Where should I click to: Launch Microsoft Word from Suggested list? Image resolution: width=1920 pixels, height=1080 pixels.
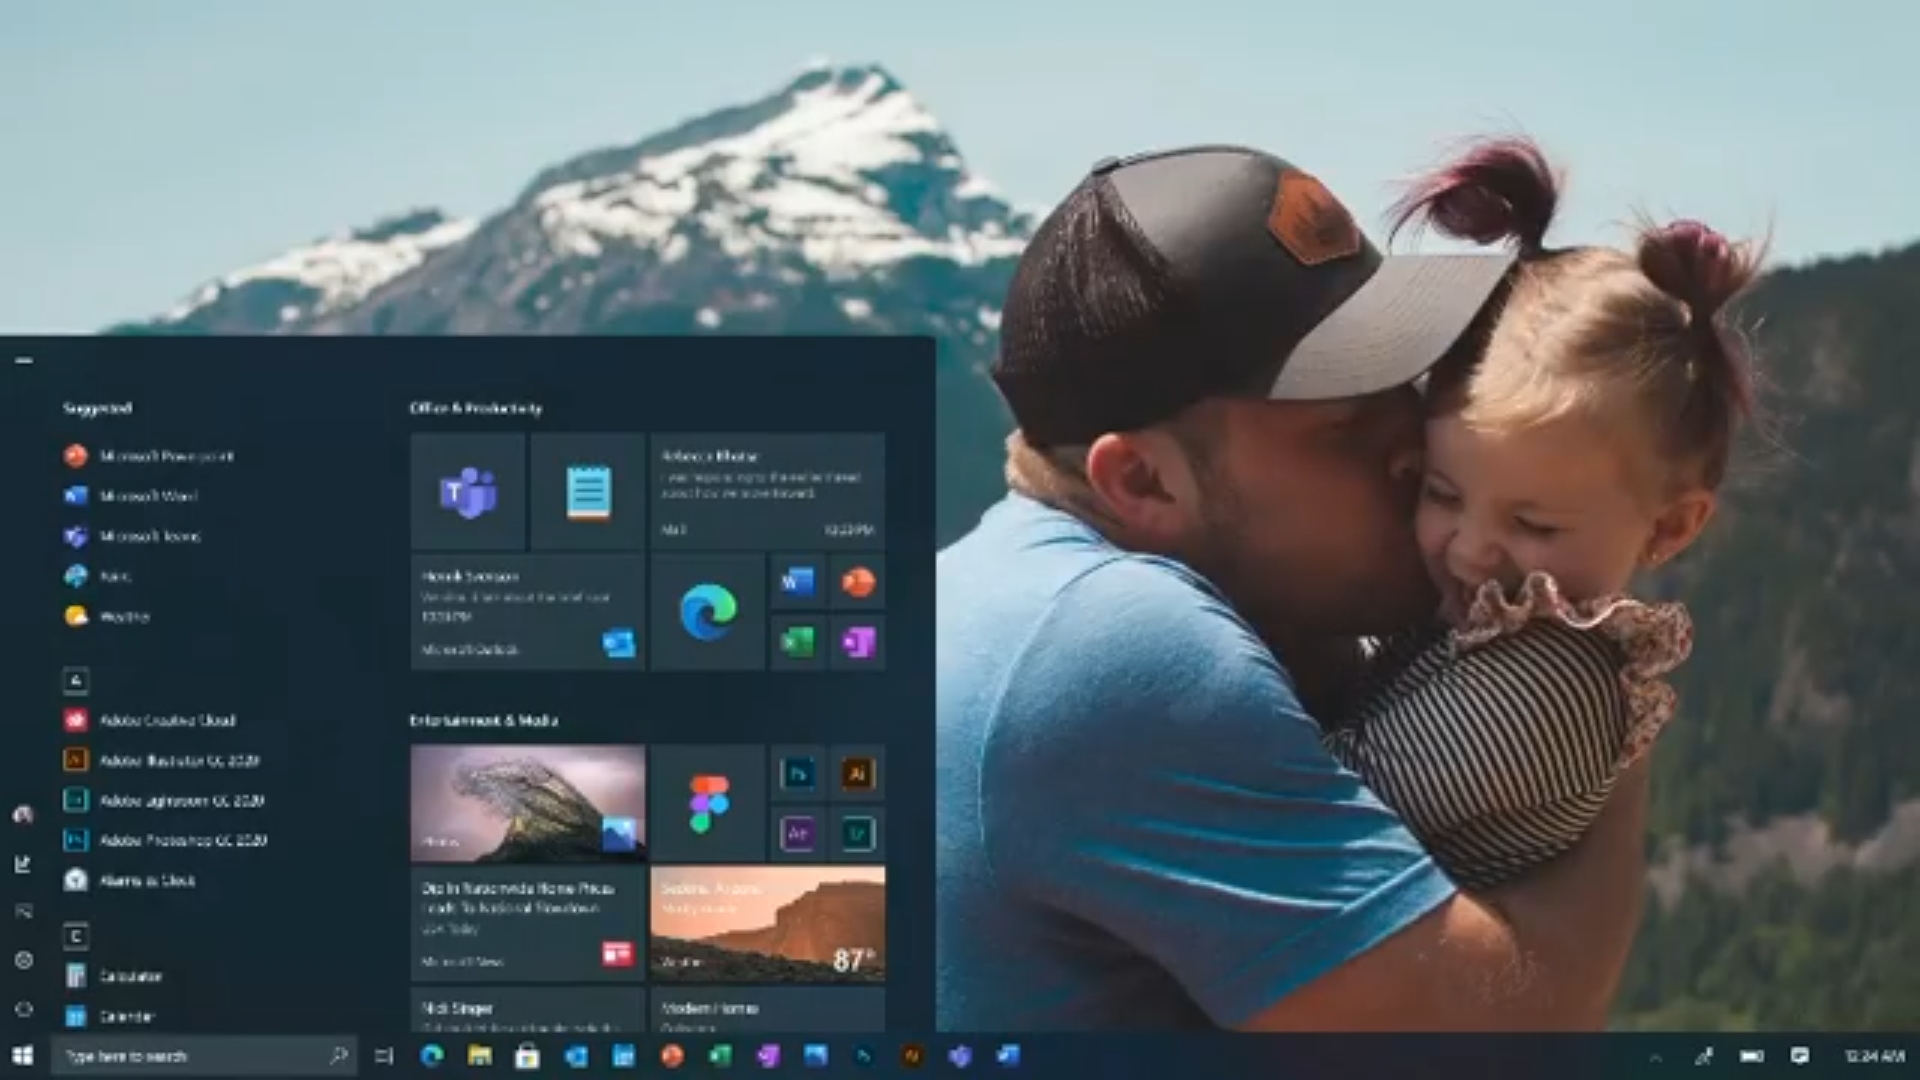click(x=132, y=496)
